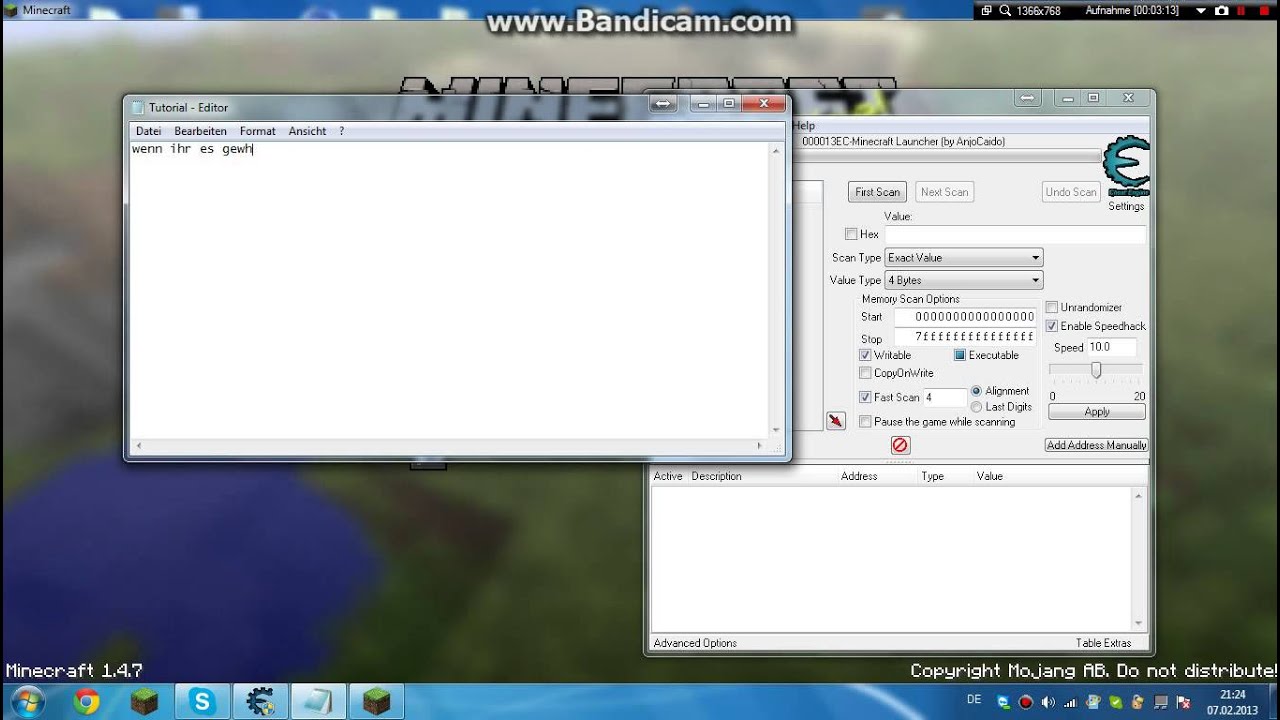This screenshot has height=720, width=1280.
Task: Select the Last Digits radio button
Action: point(977,407)
